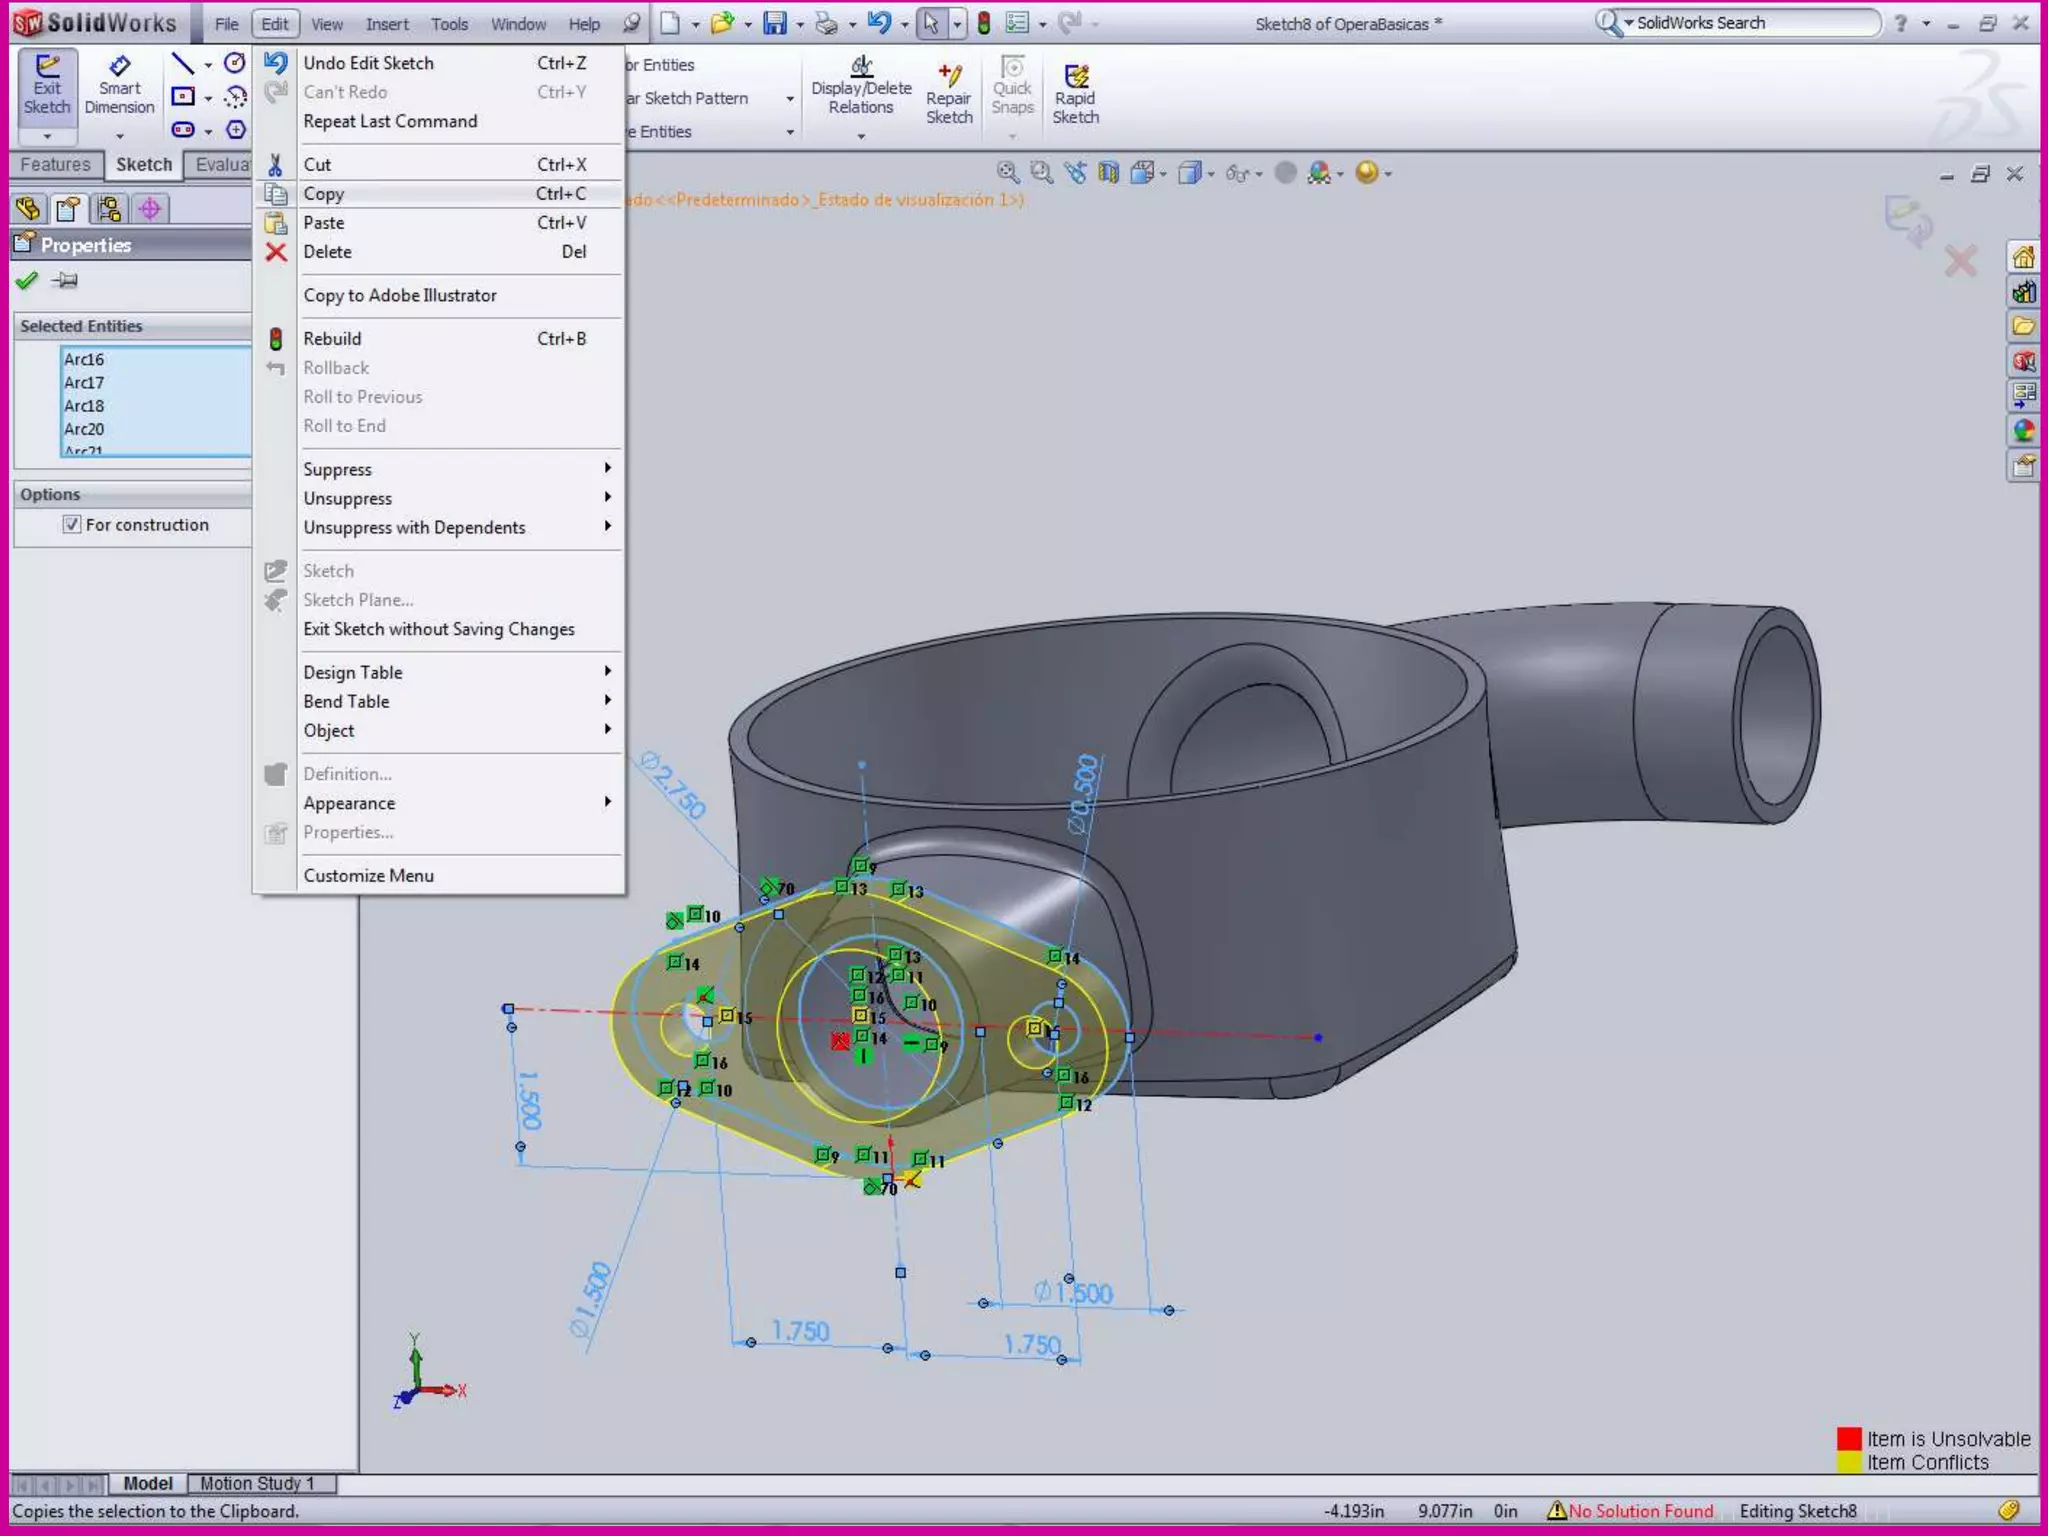Click the green OK checkmark in Properties
The image size is (2048, 1536).
coord(27,280)
